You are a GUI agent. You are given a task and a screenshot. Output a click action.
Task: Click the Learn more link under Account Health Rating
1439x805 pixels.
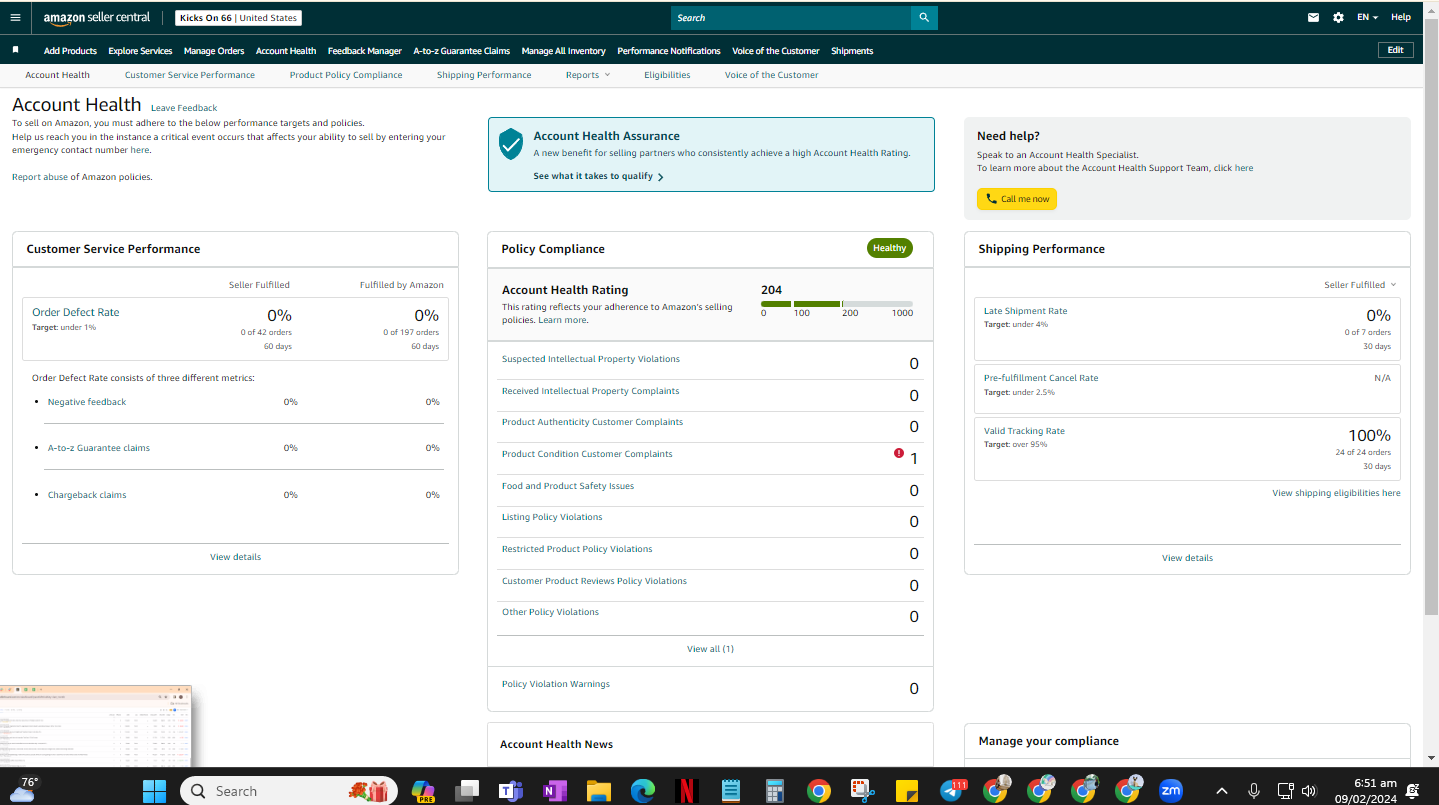(x=563, y=320)
